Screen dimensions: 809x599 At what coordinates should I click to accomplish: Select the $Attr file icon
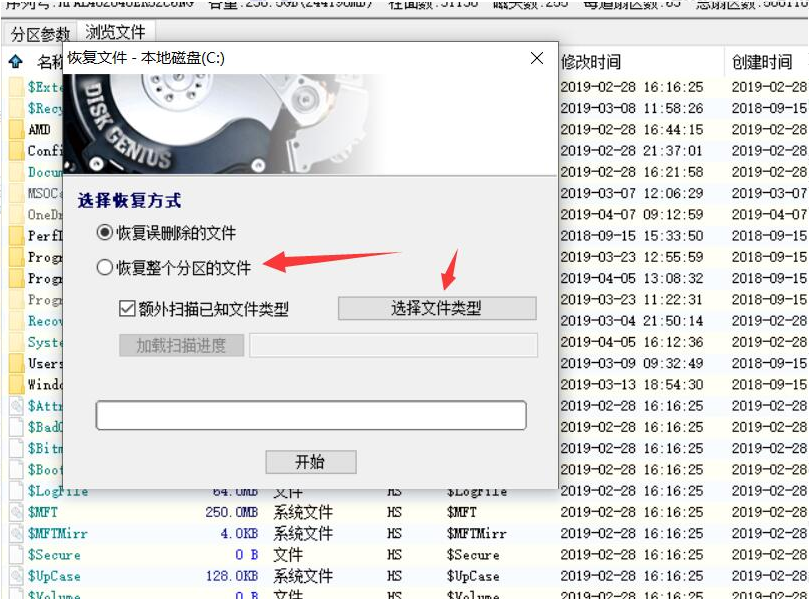coord(17,406)
